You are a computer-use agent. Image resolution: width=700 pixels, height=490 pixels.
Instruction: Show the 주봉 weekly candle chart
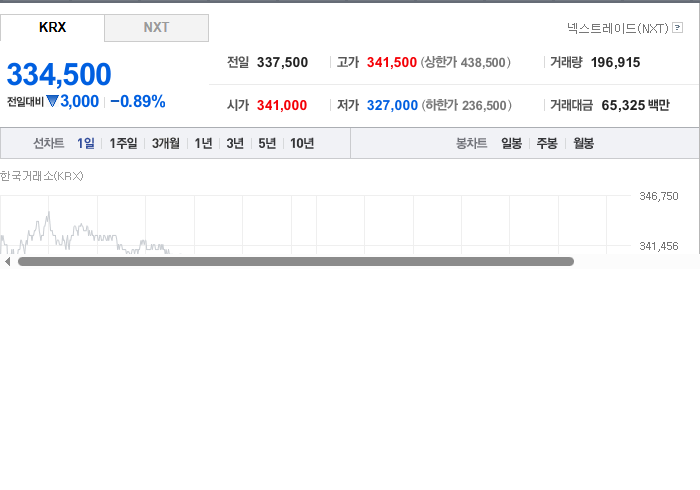[547, 143]
